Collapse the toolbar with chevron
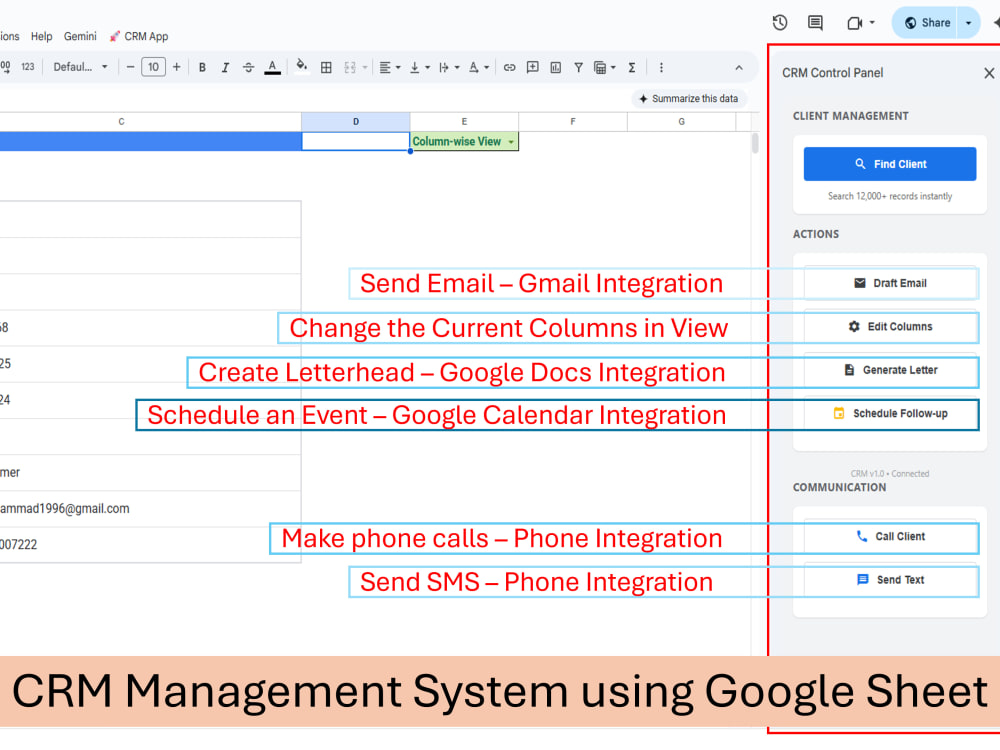The height and width of the screenshot is (750, 1000). click(x=739, y=67)
